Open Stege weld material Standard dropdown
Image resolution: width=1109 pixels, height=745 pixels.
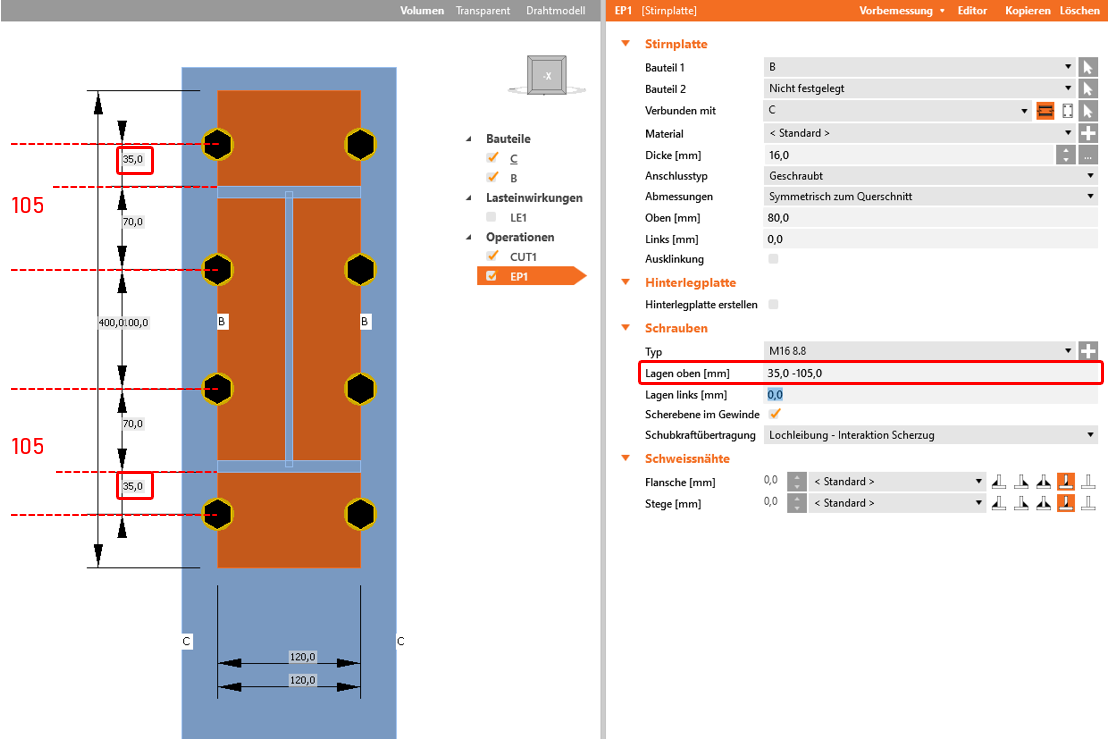[x=898, y=503]
